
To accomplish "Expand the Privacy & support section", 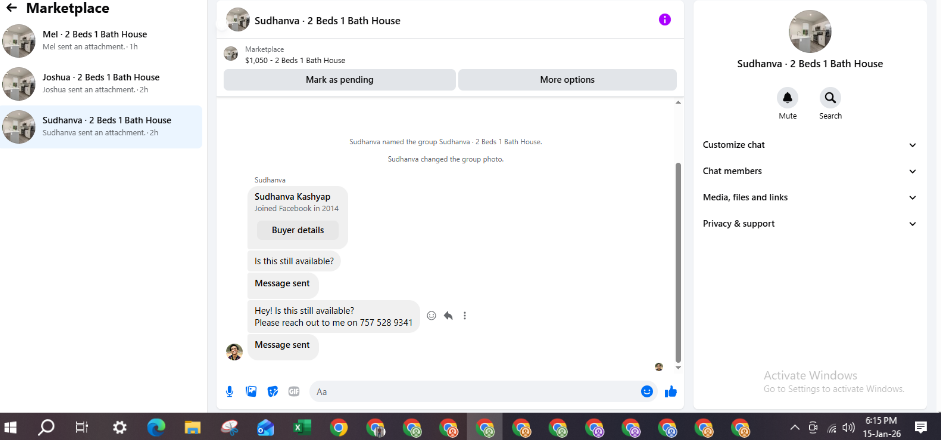I will tap(810, 224).
